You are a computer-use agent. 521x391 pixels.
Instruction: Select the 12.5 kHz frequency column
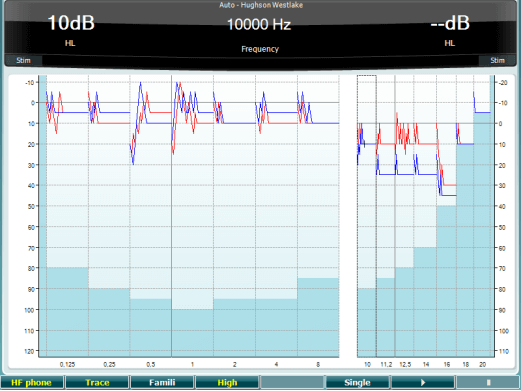click(404, 216)
